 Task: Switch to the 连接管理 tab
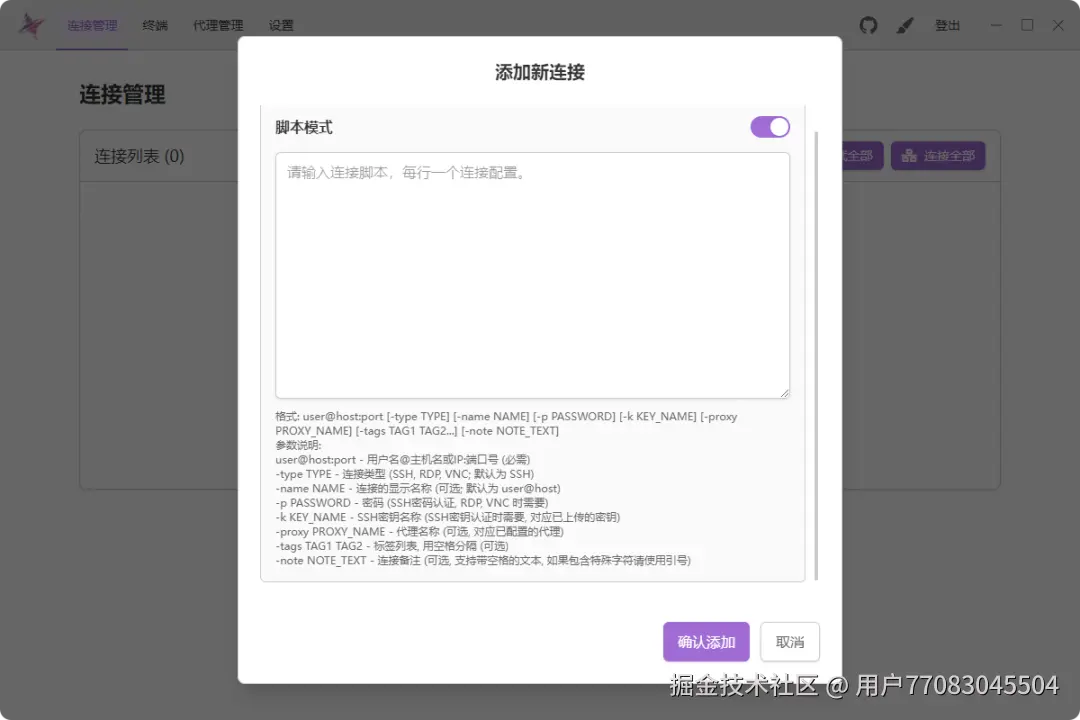92,25
